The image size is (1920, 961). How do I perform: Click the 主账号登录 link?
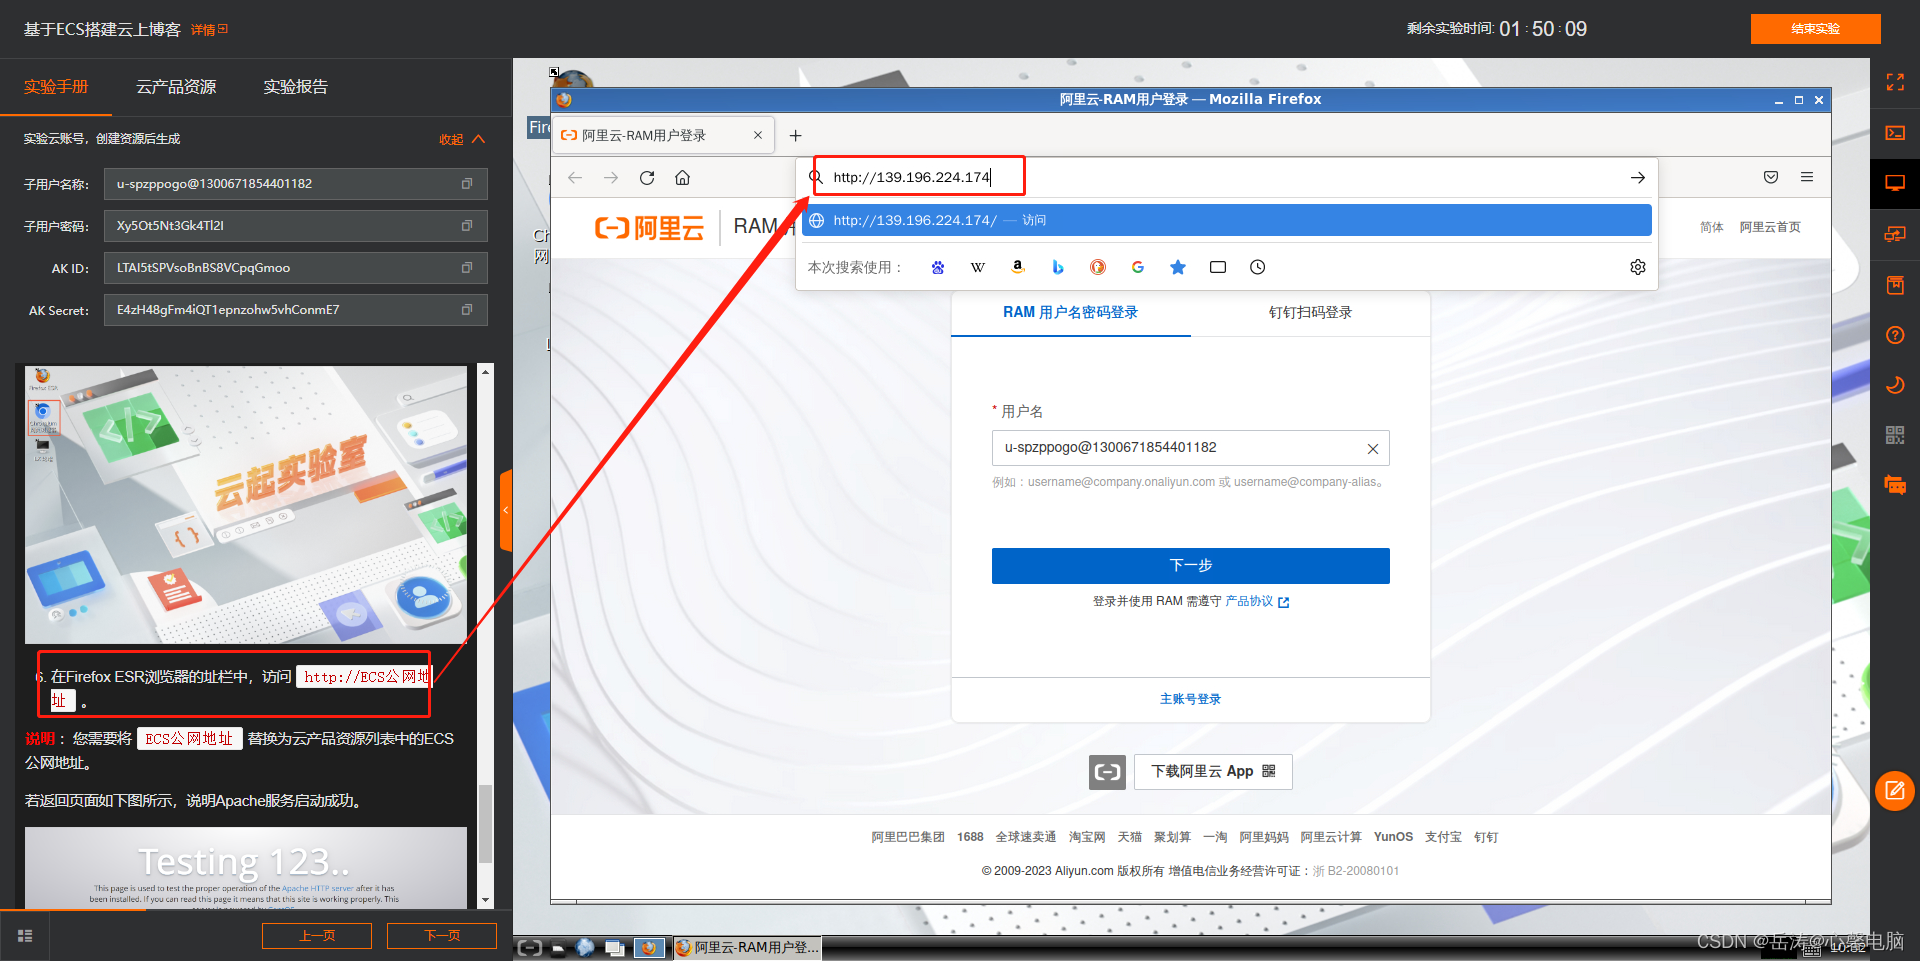[x=1190, y=699]
